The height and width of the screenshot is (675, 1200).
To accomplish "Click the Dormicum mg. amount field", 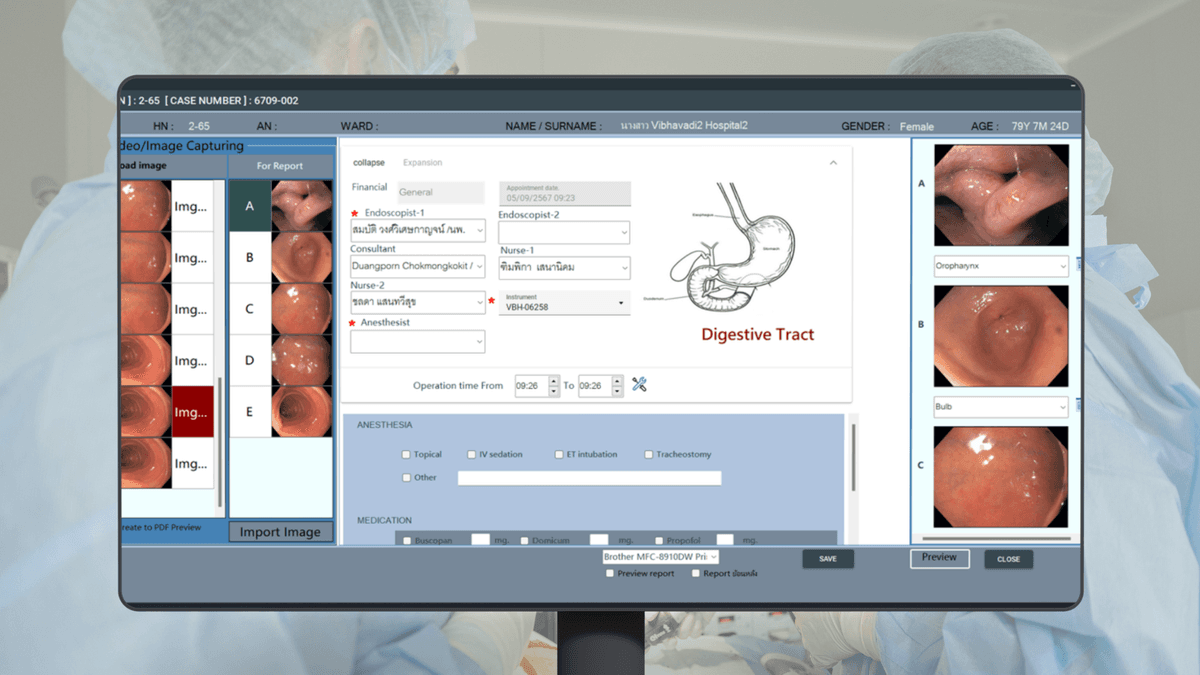I will tap(599, 540).
